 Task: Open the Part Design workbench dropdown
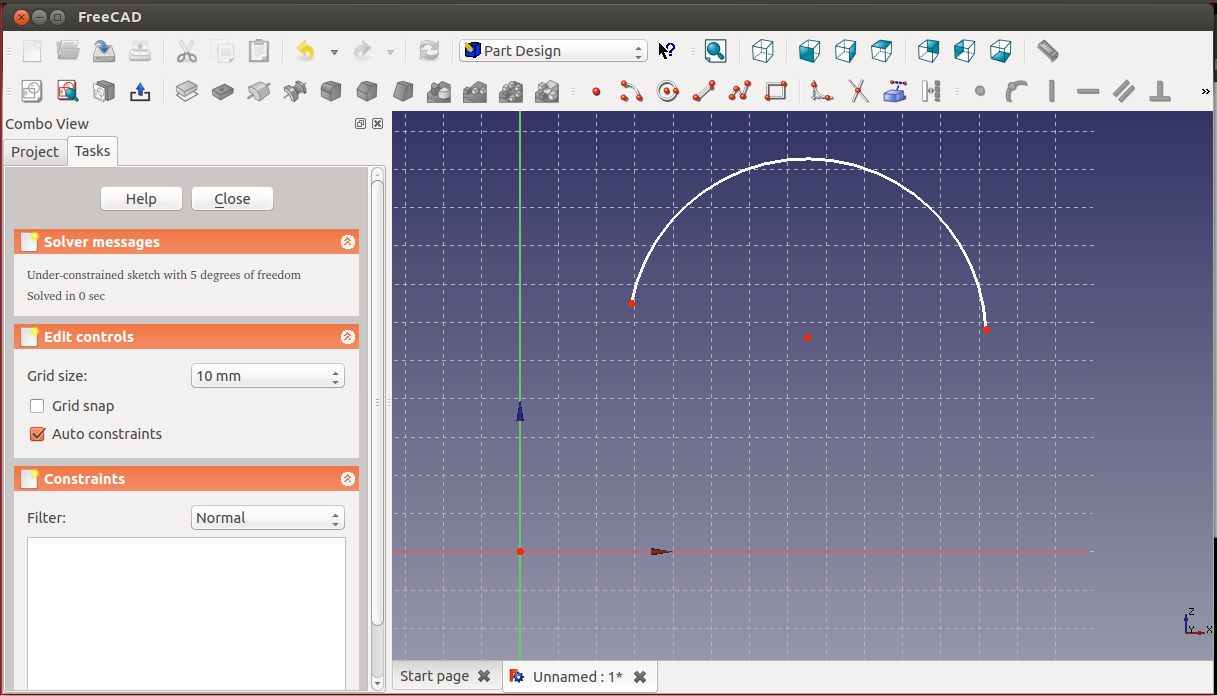point(553,51)
